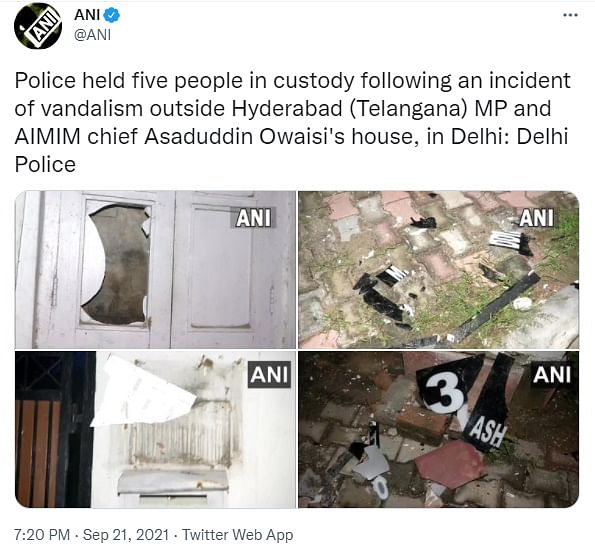The width and height of the screenshot is (595, 548).
Task: Open ANI profile avatar
Action: point(38,25)
